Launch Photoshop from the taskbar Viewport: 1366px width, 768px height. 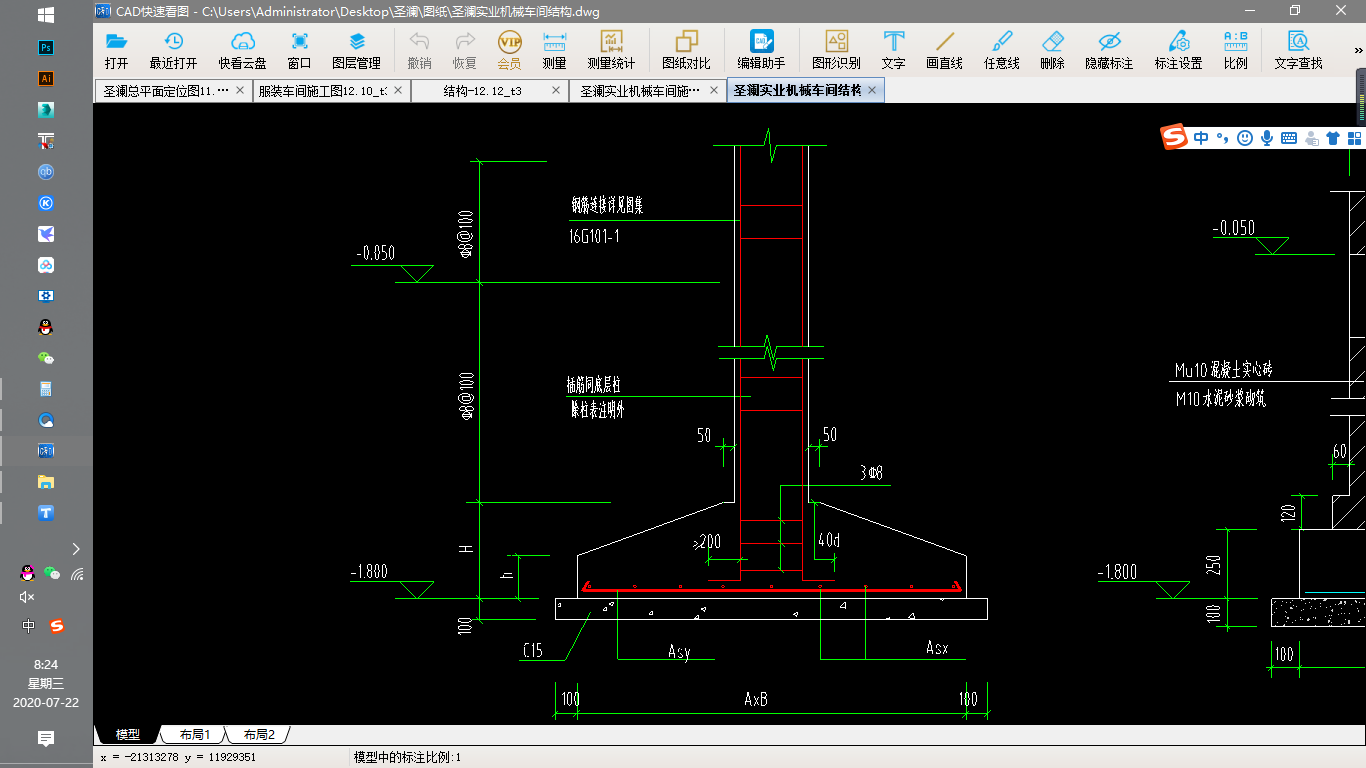click(x=45, y=47)
